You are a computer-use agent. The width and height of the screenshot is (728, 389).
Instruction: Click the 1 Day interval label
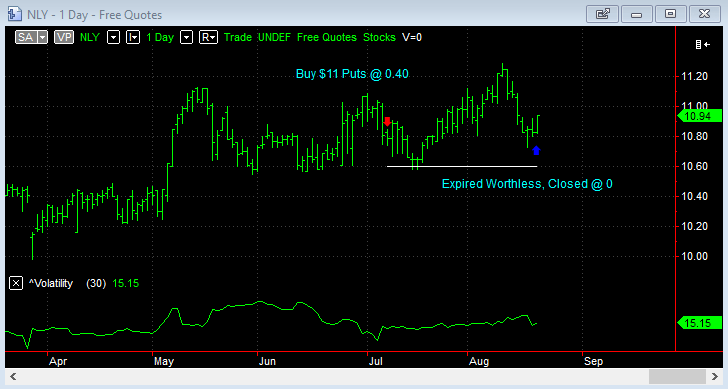click(x=160, y=37)
